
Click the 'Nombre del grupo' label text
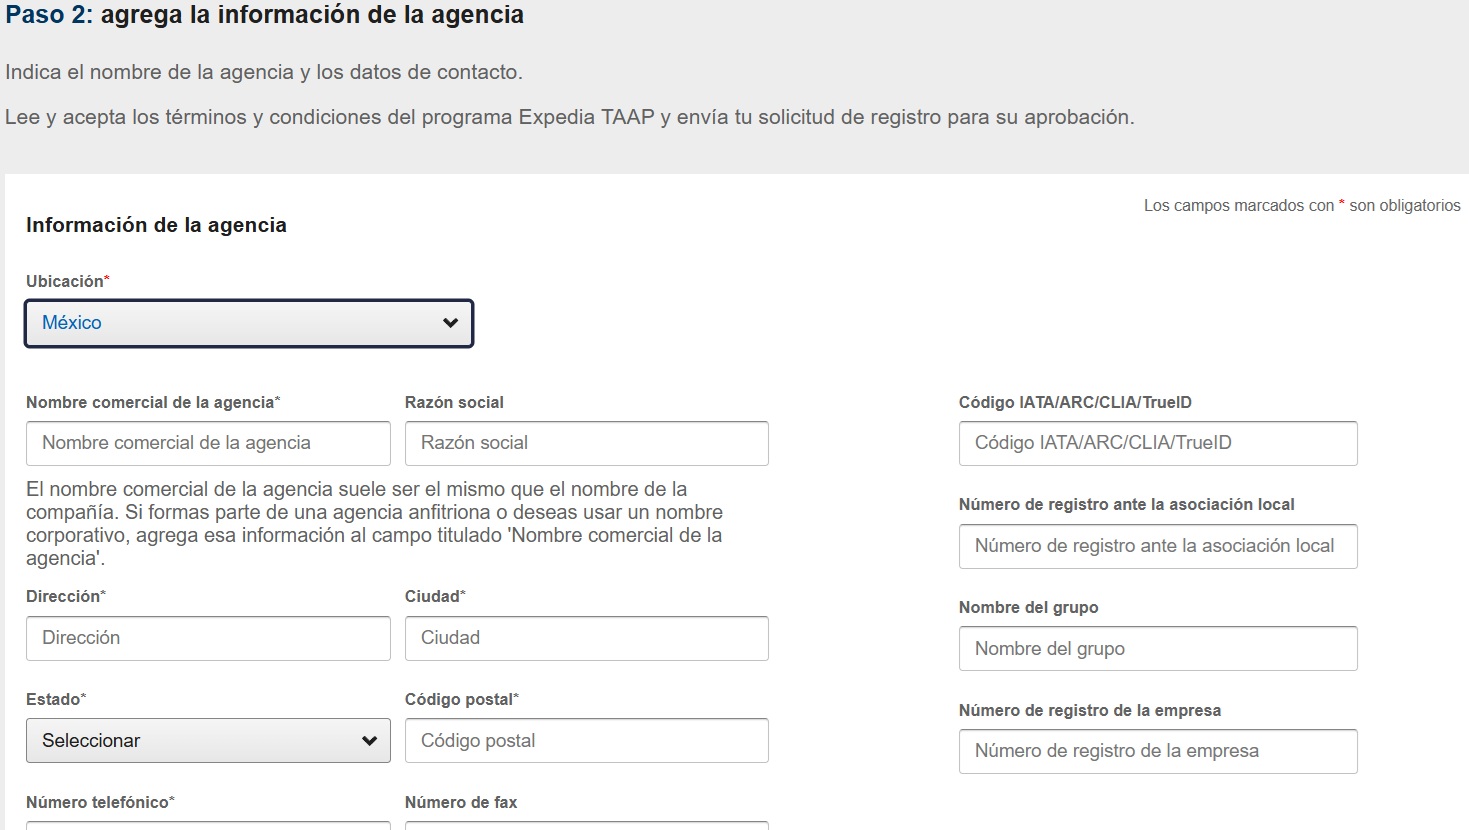[x=1029, y=607]
